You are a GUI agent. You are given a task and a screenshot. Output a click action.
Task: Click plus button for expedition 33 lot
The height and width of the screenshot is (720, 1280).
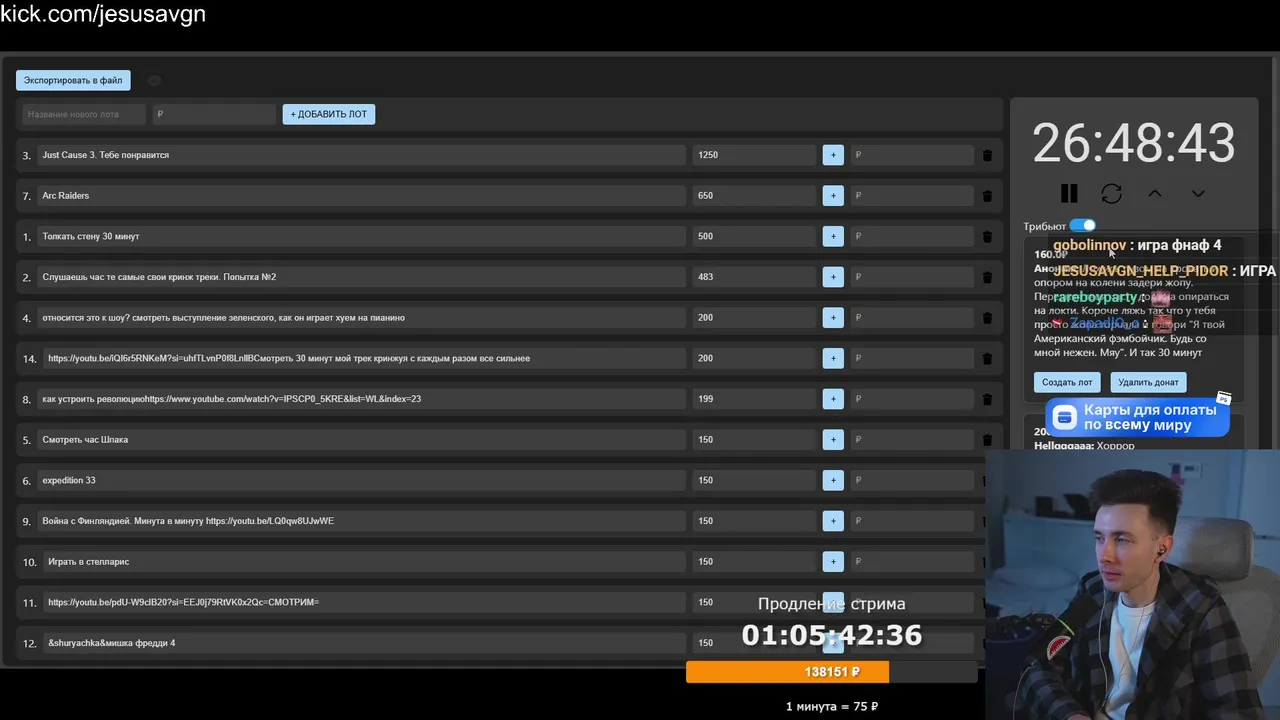[833, 480]
